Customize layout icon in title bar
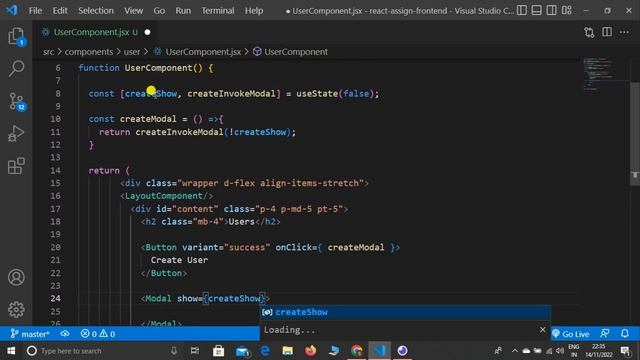Viewport: 640px width, 360px height. pos(567,10)
